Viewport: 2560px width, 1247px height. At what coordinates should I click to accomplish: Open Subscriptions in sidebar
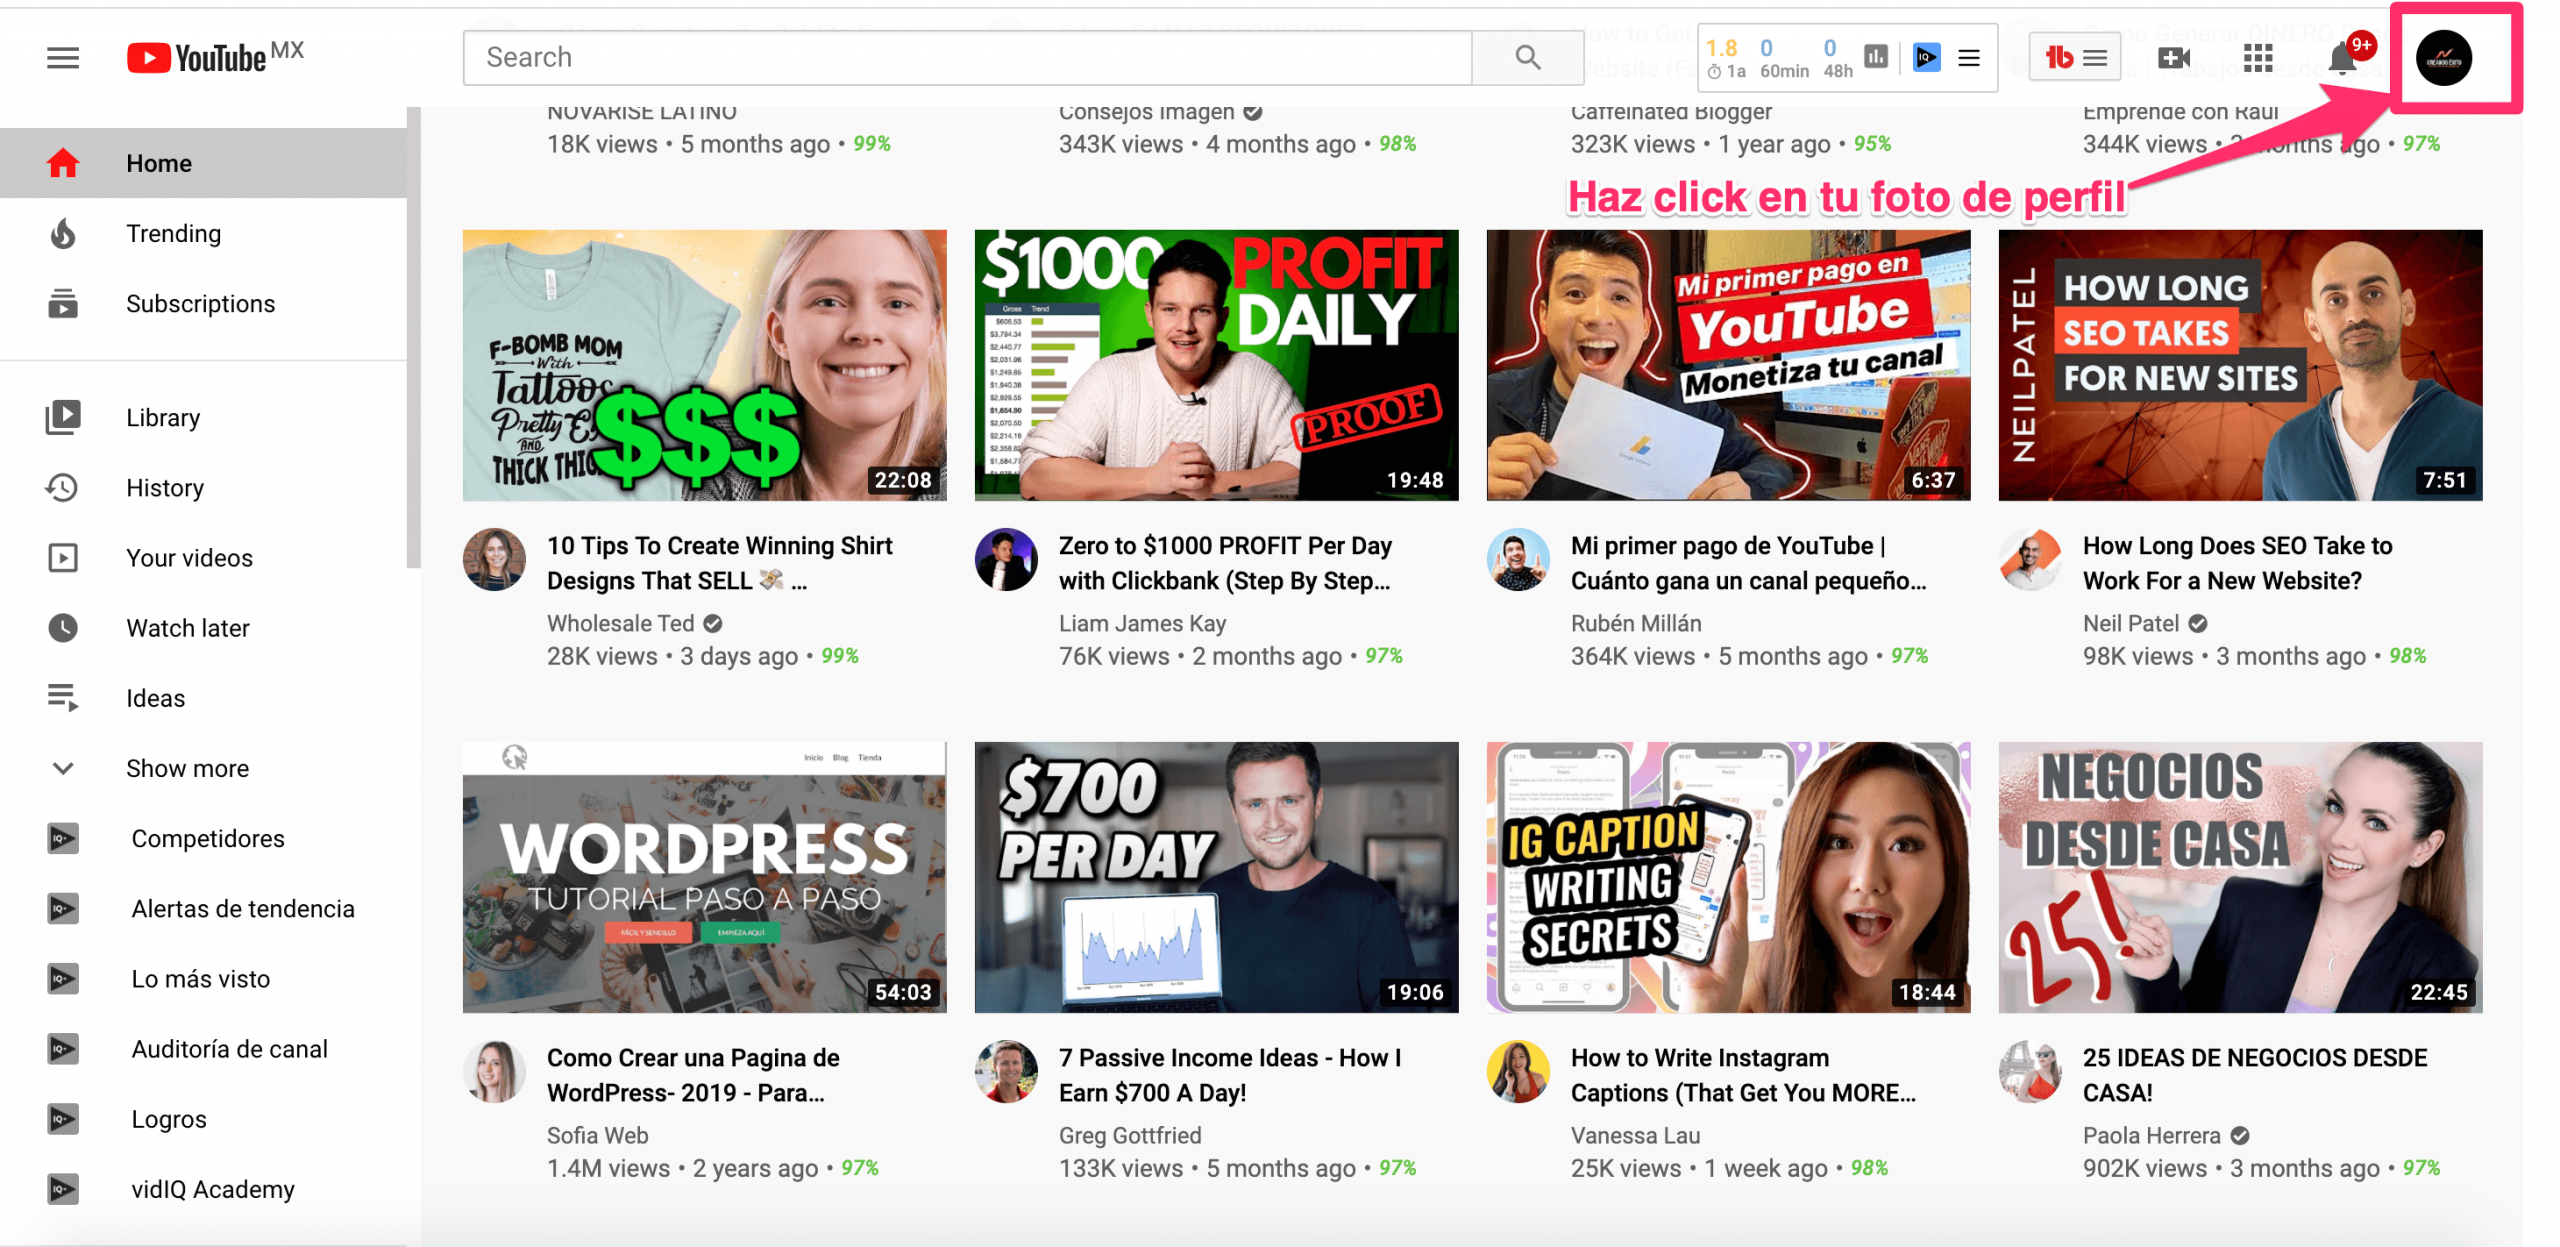203,303
